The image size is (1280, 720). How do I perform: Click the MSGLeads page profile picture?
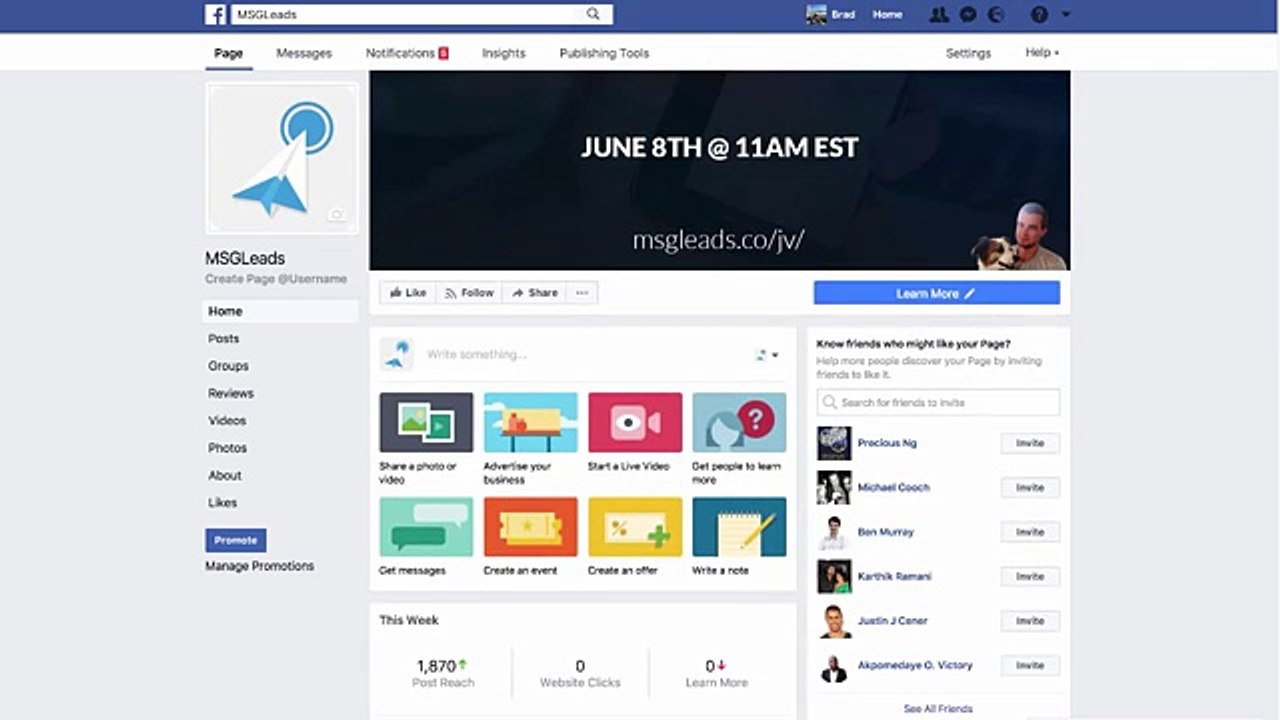(x=282, y=158)
